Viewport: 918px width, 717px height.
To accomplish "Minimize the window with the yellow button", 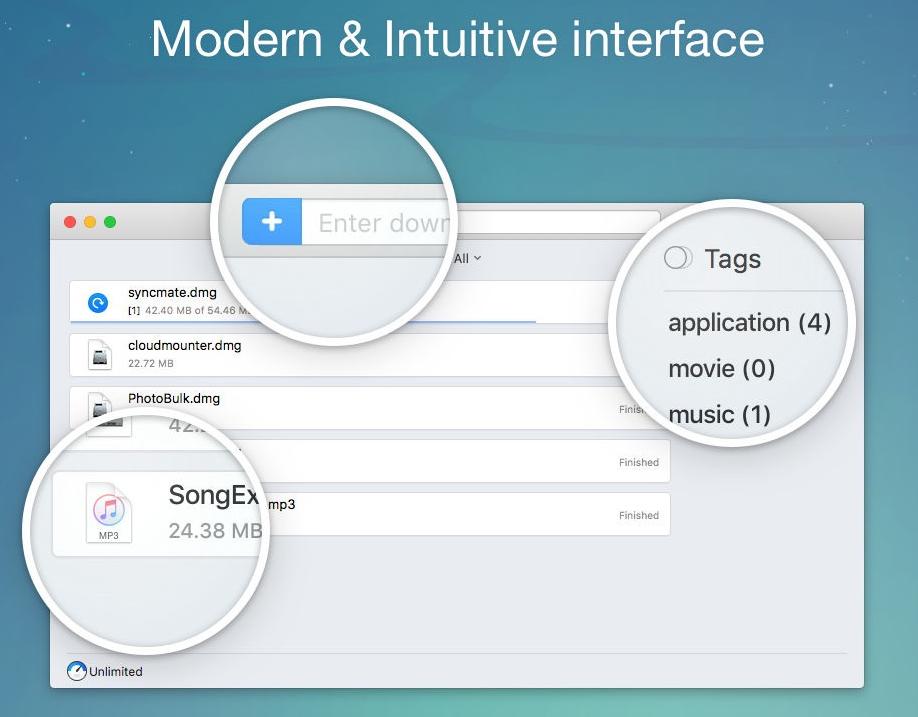I will click(x=90, y=222).
